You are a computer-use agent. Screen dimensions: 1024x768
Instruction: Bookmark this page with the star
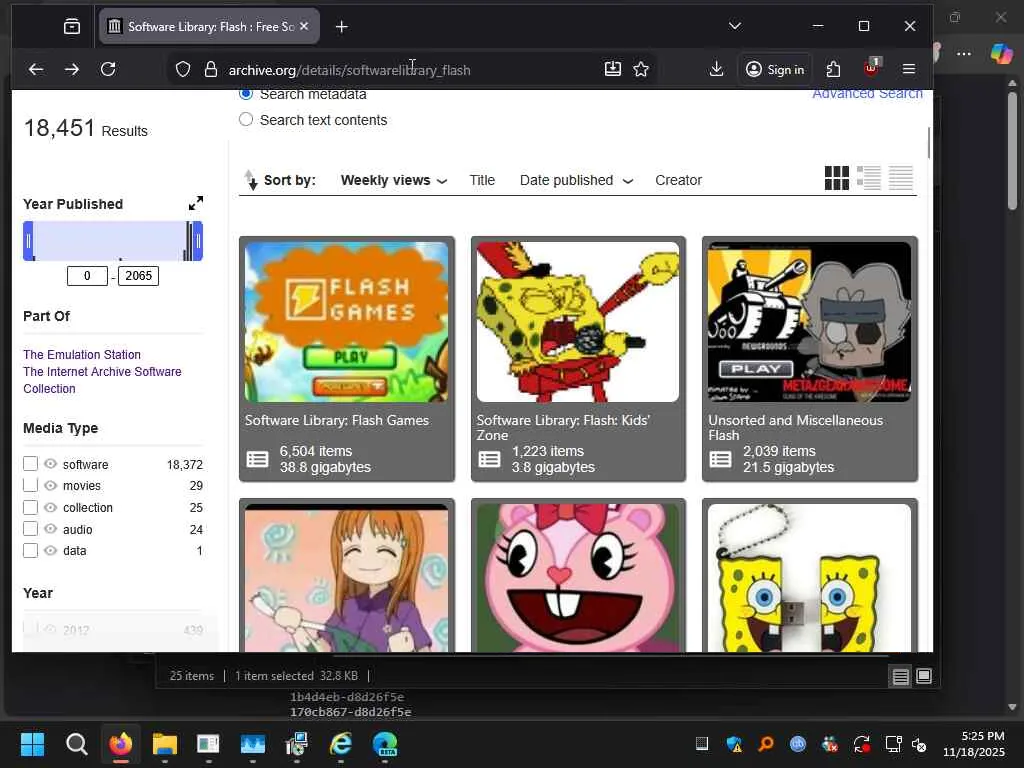[x=641, y=69]
